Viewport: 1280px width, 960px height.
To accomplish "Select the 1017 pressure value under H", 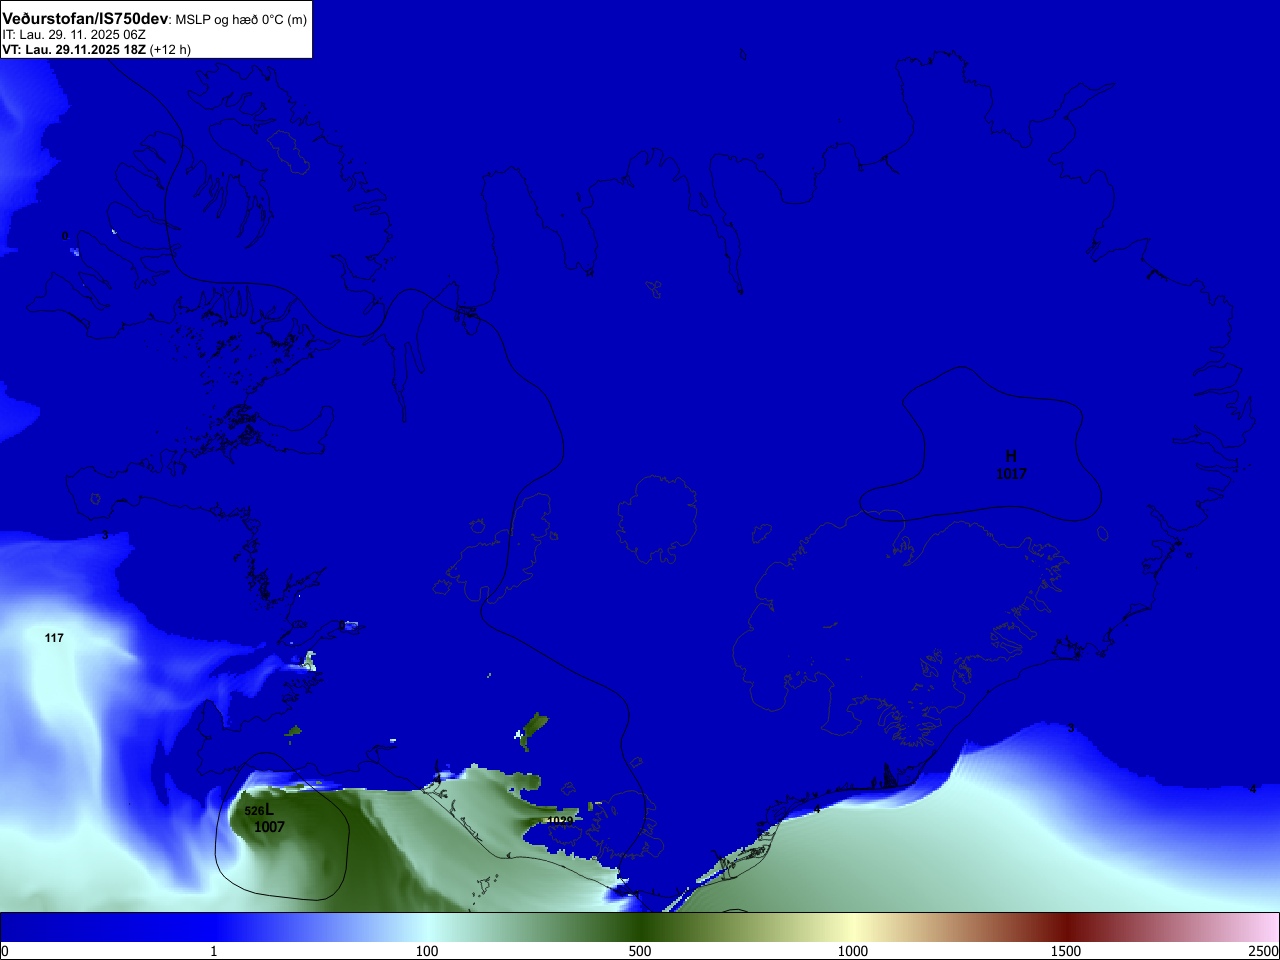I will [x=1011, y=474].
